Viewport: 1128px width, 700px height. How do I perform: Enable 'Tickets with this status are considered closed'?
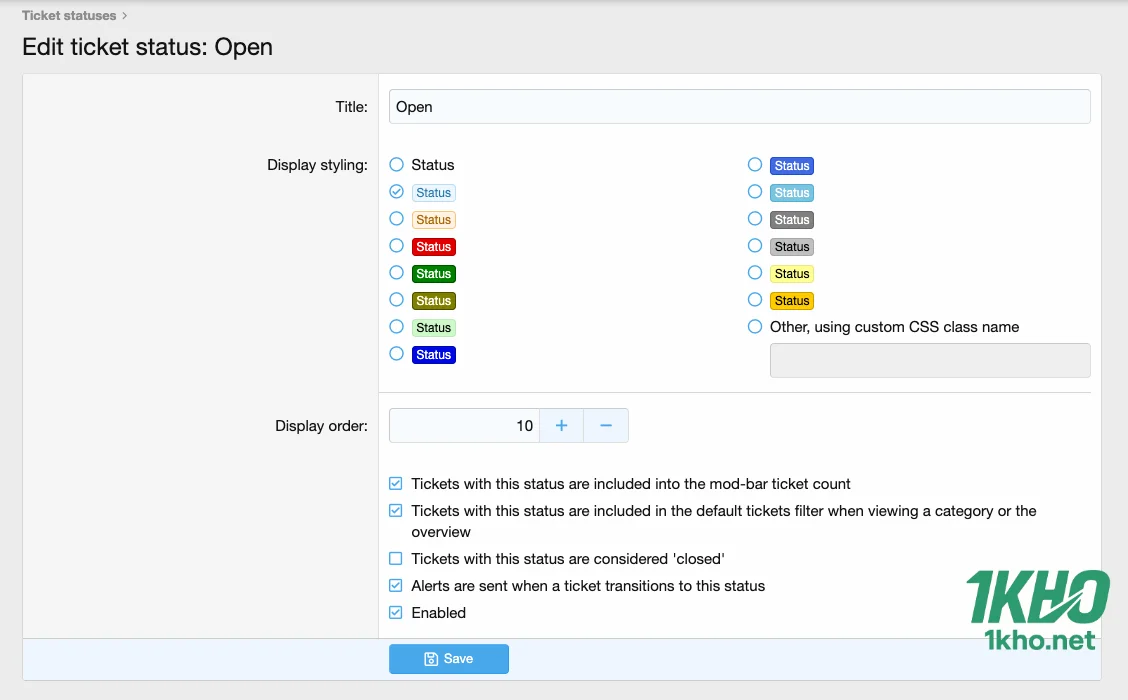pyautogui.click(x=395, y=558)
